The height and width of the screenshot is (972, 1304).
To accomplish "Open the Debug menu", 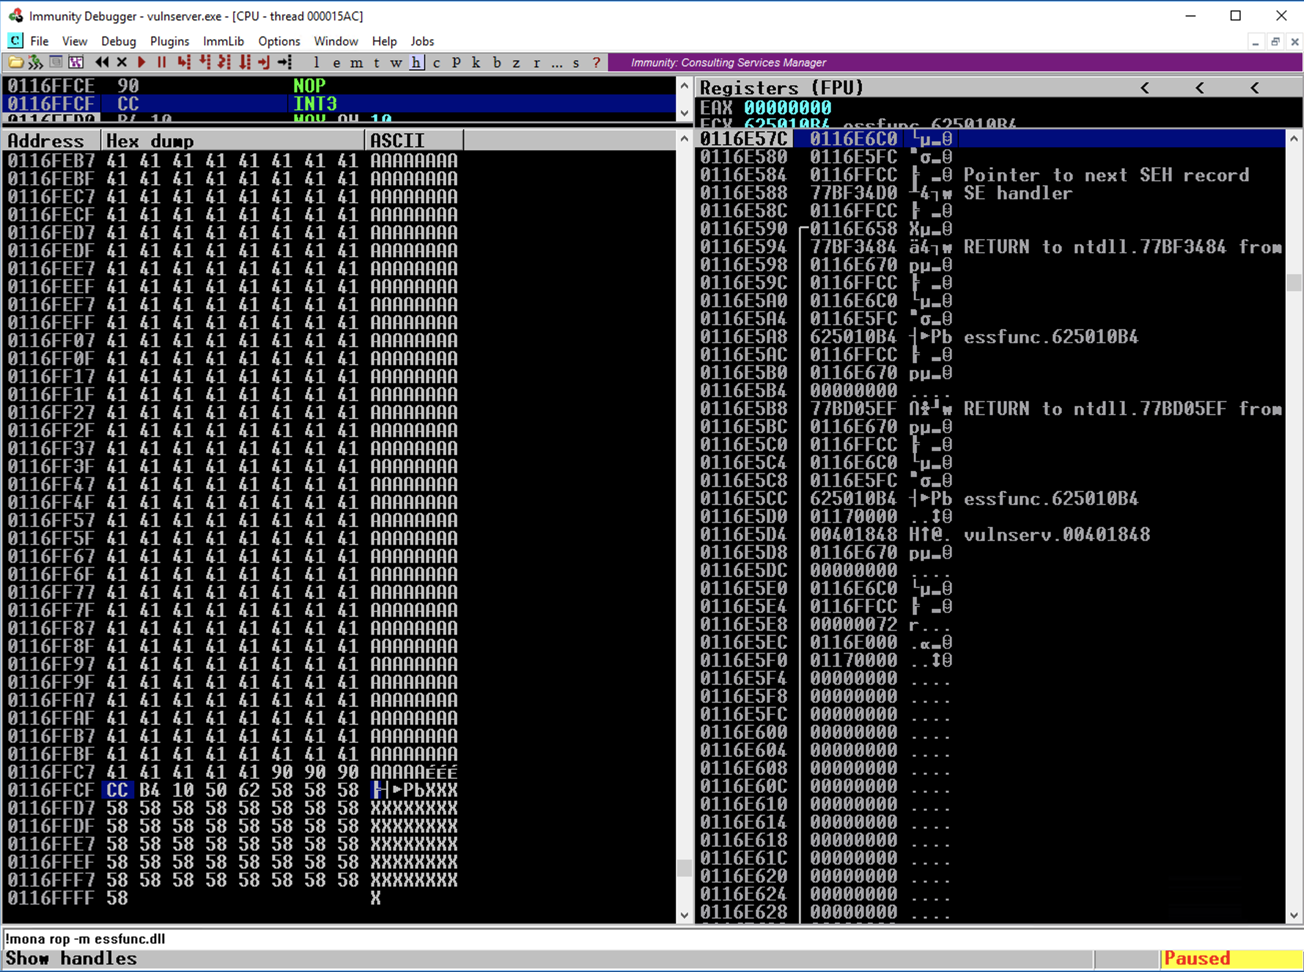I will coord(118,41).
